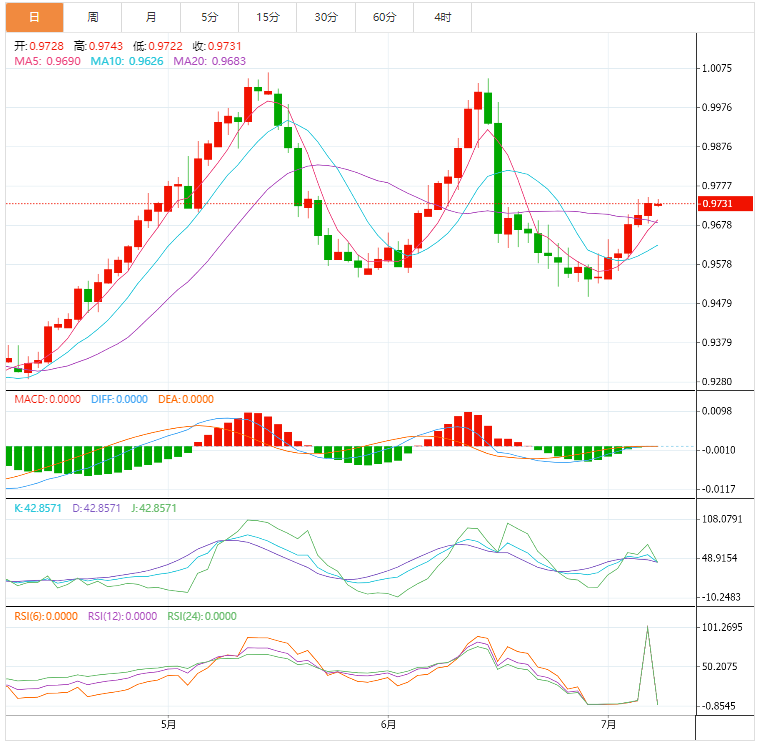The image size is (758, 745).
Task: Click the RSI(24) indicator label
Action: click(x=202, y=617)
